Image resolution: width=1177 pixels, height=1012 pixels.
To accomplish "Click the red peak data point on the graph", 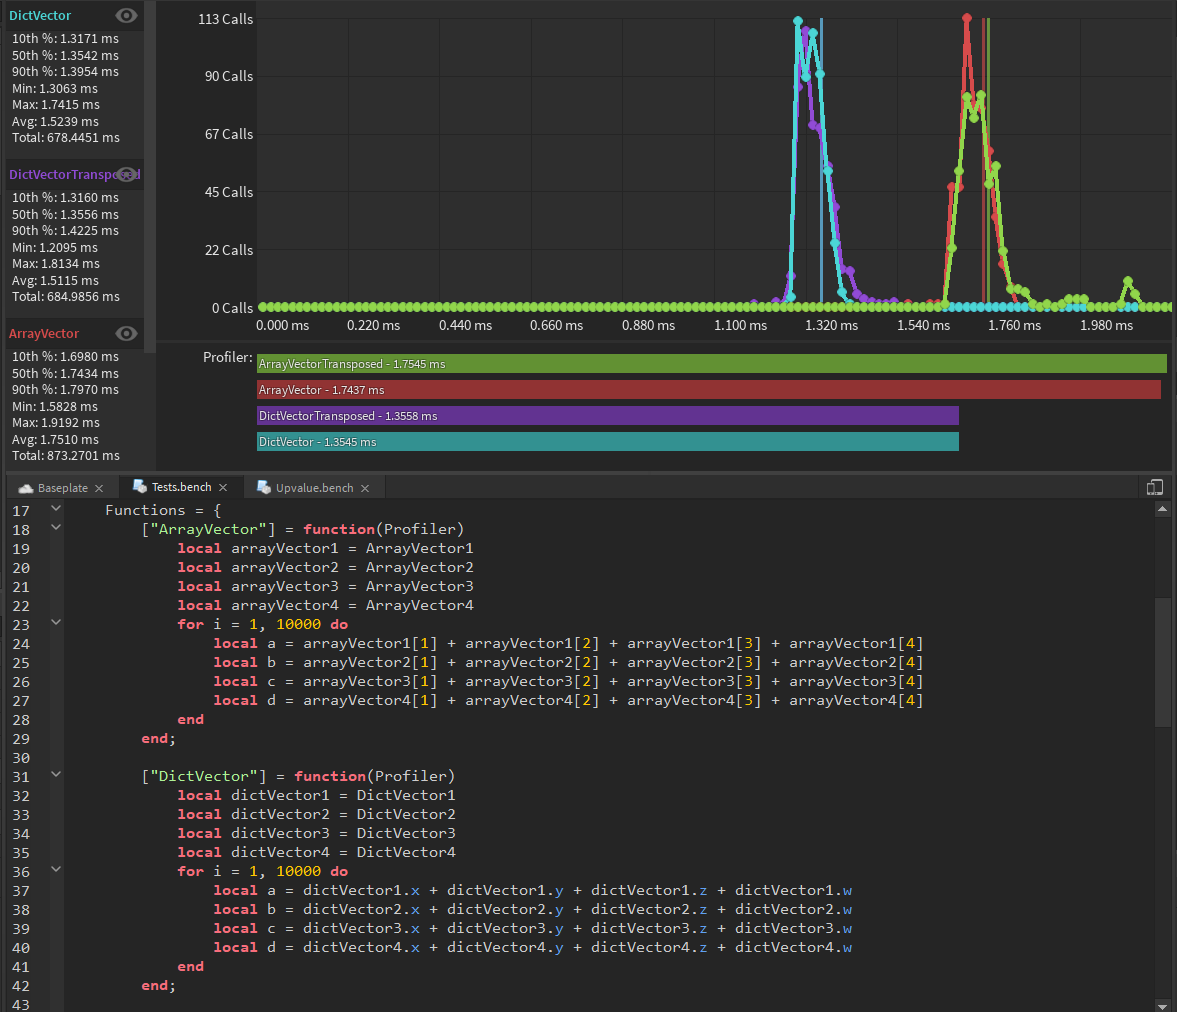I will (x=966, y=17).
